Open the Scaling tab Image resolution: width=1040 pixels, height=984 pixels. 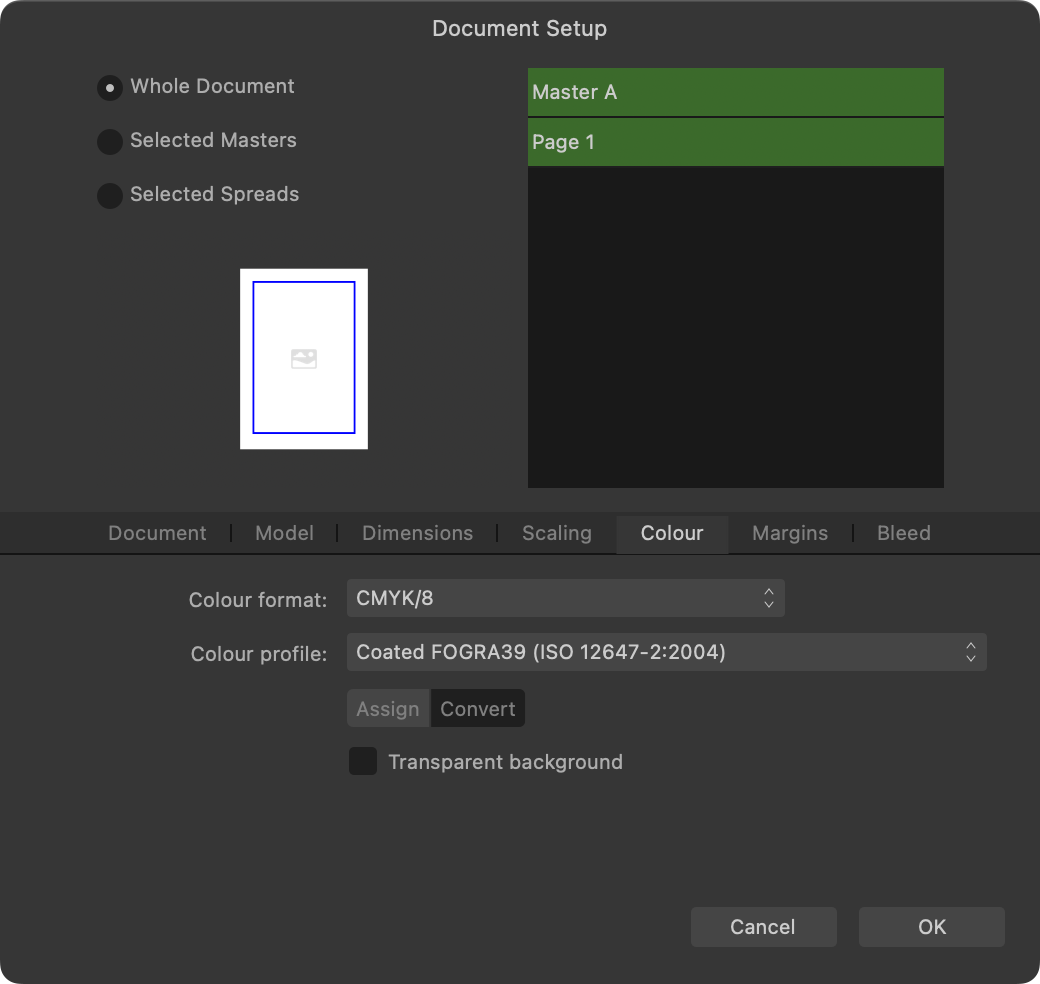point(556,533)
